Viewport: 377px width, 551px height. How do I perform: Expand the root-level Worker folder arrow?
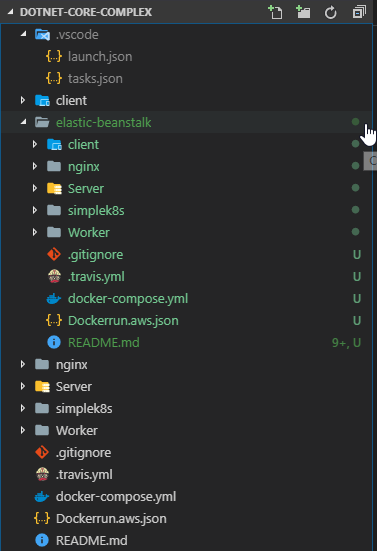(x=23, y=430)
